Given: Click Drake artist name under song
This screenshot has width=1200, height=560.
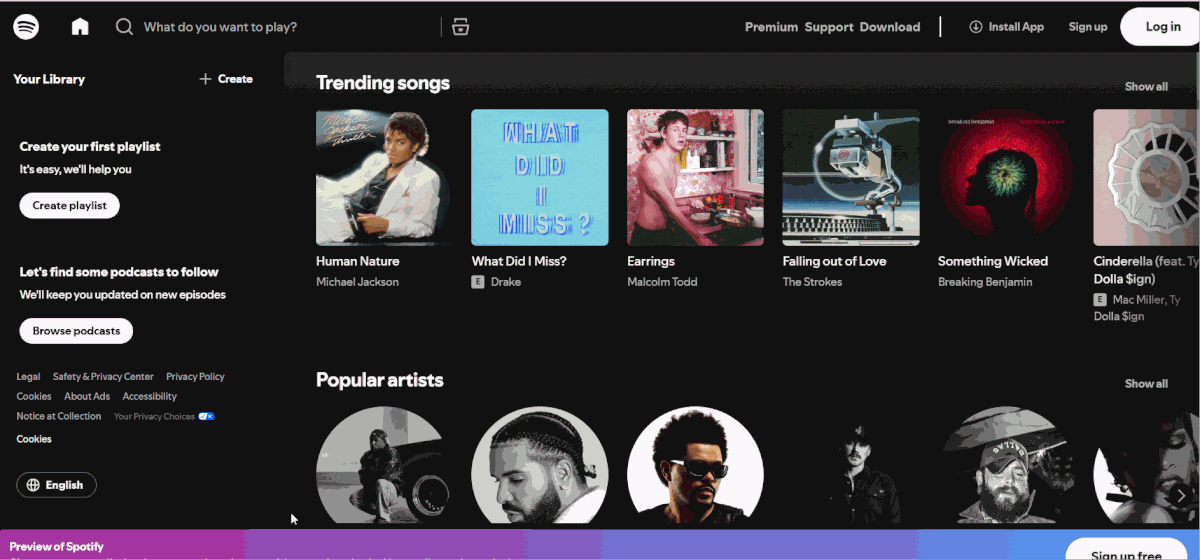Looking at the screenshot, I should (506, 282).
